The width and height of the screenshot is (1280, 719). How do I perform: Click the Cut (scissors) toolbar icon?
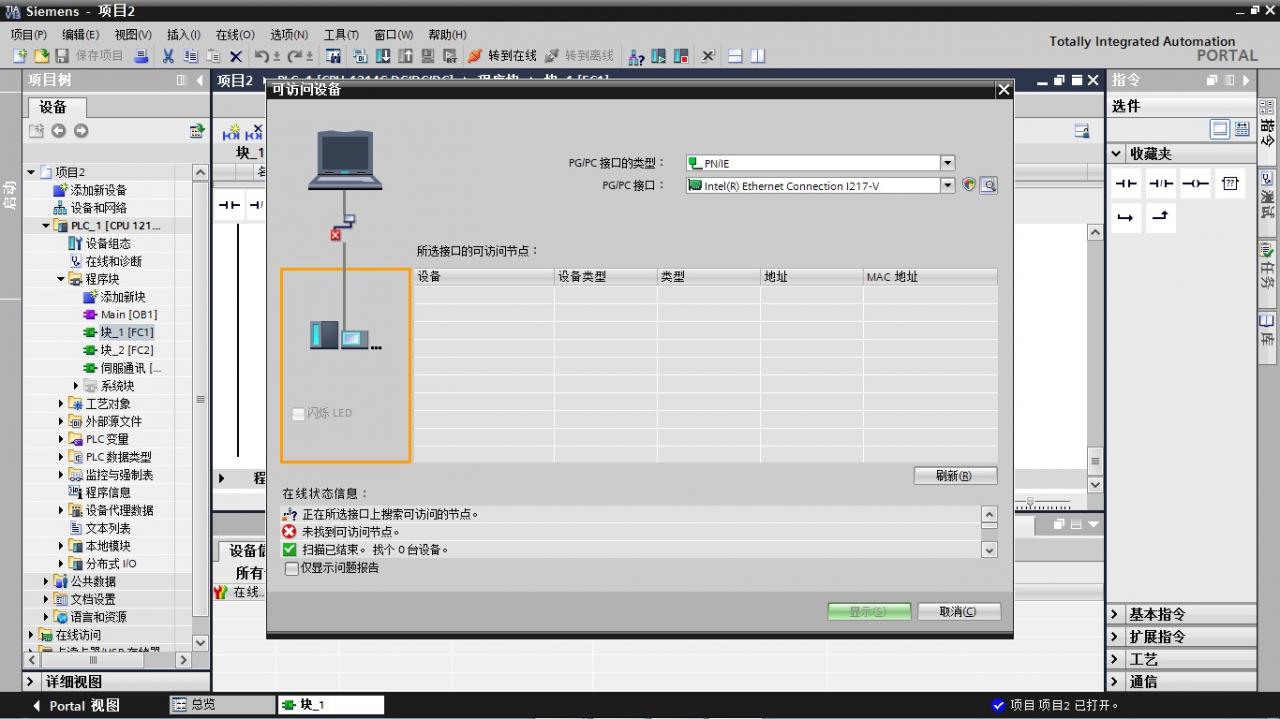[x=168, y=55]
